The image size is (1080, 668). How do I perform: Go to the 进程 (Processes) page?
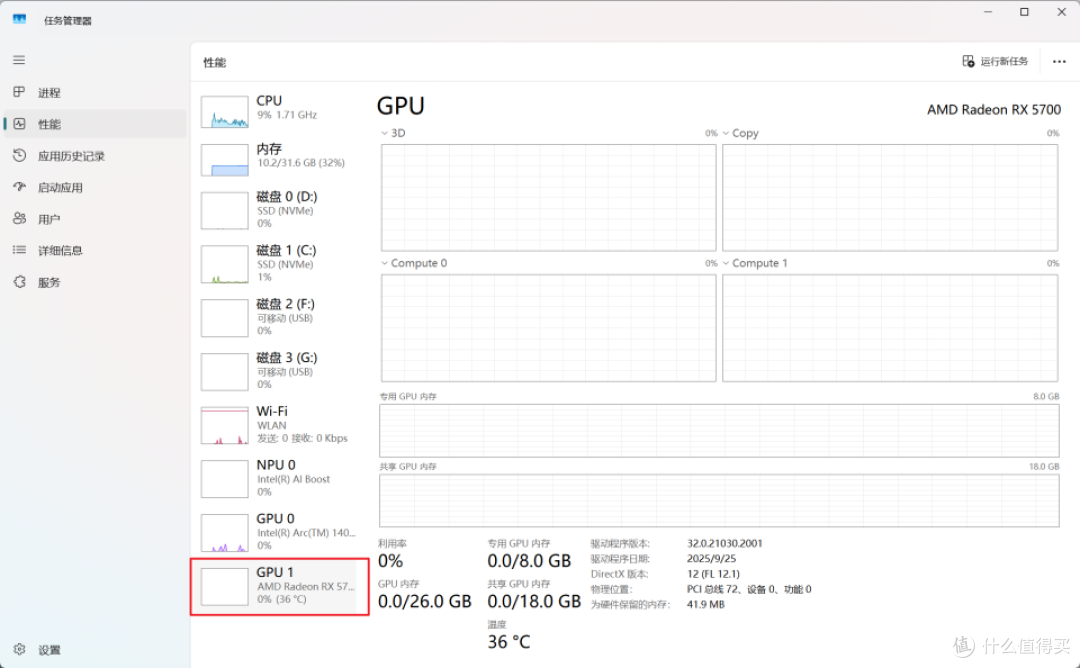(x=49, y=92)
